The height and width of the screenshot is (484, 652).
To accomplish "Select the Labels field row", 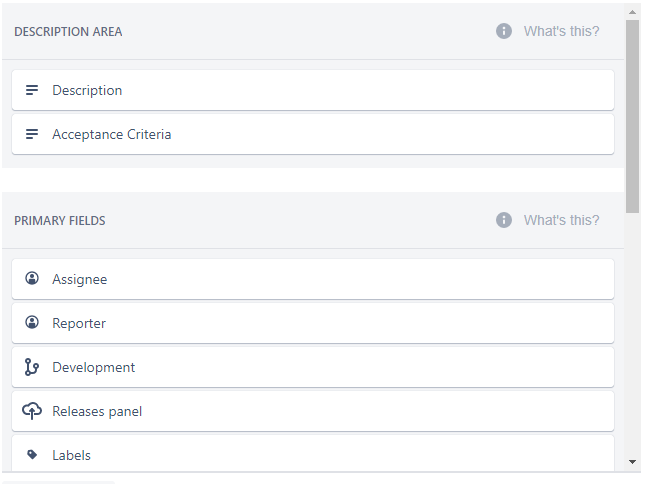I will 312,455.
